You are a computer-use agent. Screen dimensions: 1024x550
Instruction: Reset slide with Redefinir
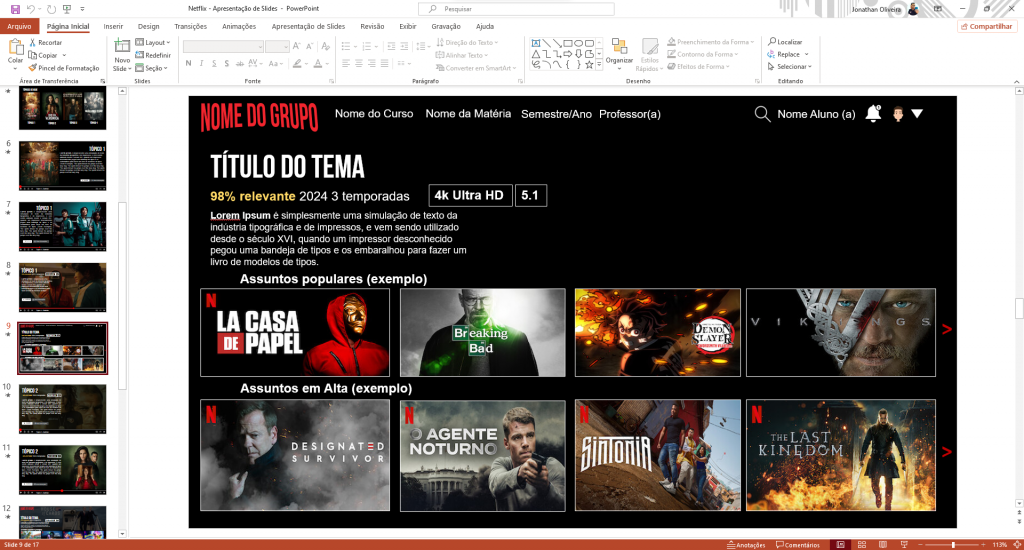(153, 56)
